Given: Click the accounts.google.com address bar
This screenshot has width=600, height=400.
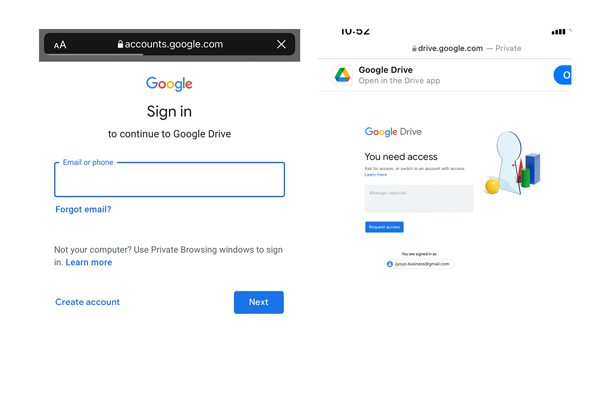Looking at the screenshot, I should 169,45.
